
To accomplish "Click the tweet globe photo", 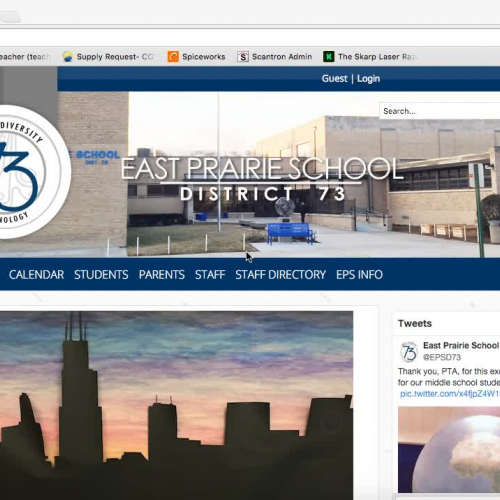I will click(x=449, y=450).
